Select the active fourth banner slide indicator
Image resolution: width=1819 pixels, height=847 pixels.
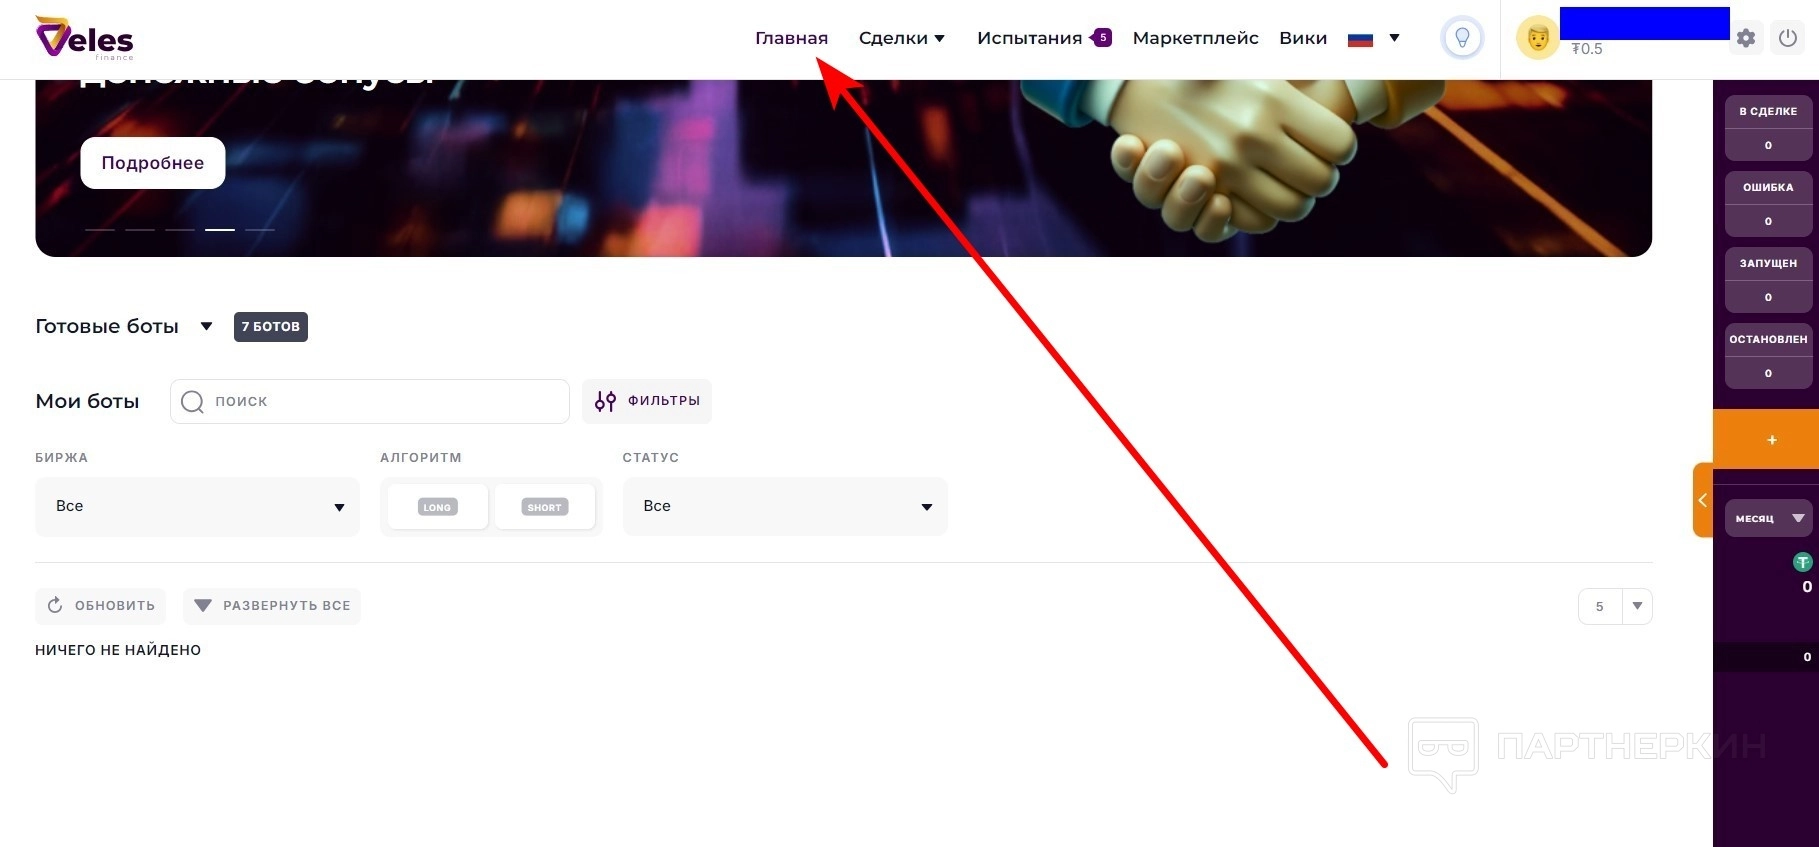pos(220,229)
